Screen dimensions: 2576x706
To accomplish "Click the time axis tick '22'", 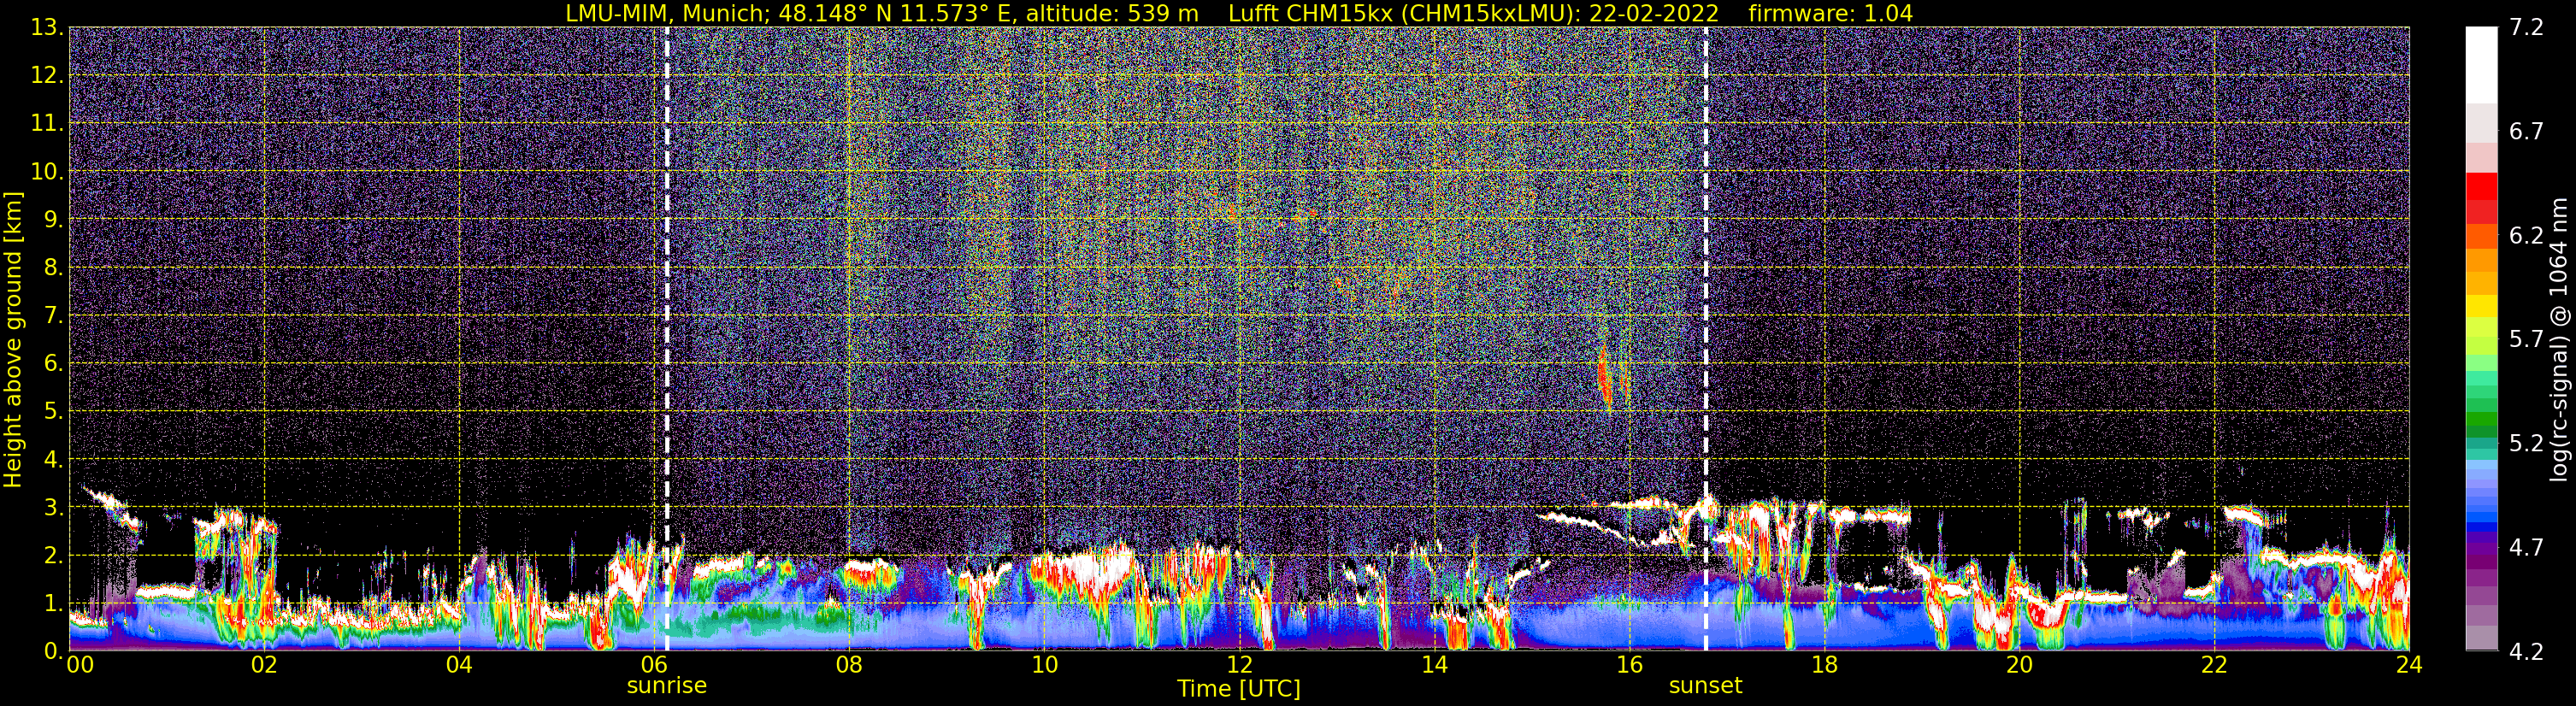I will click(2214, 666).
